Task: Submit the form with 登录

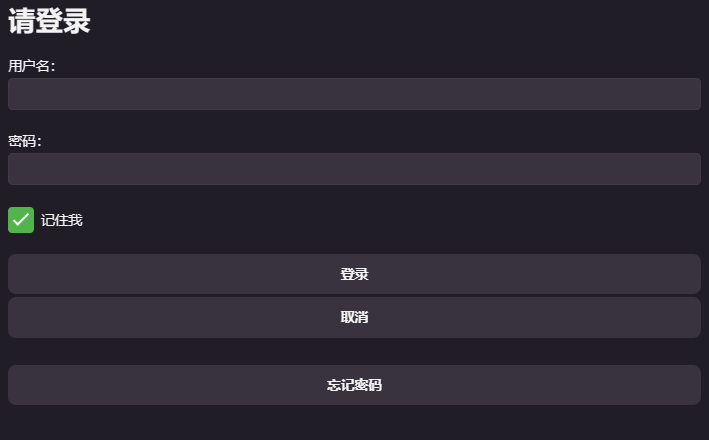Action: pyautogui.click(x=354, y=274)
